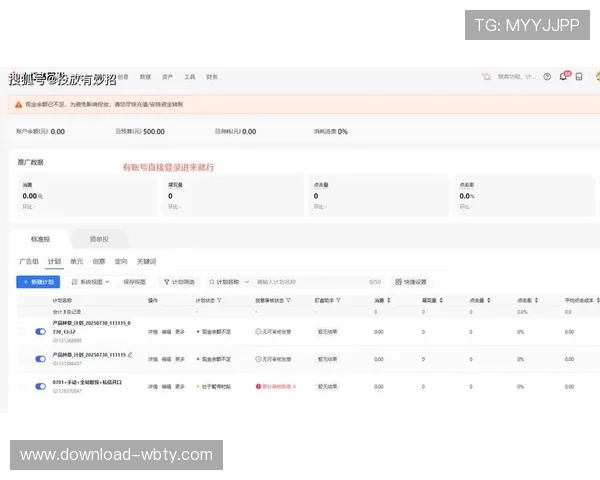Viewport: 600px width, 480px height.
Task: Expand 更多 actions for plan 0730_13:32
Action: click(180, 332)
